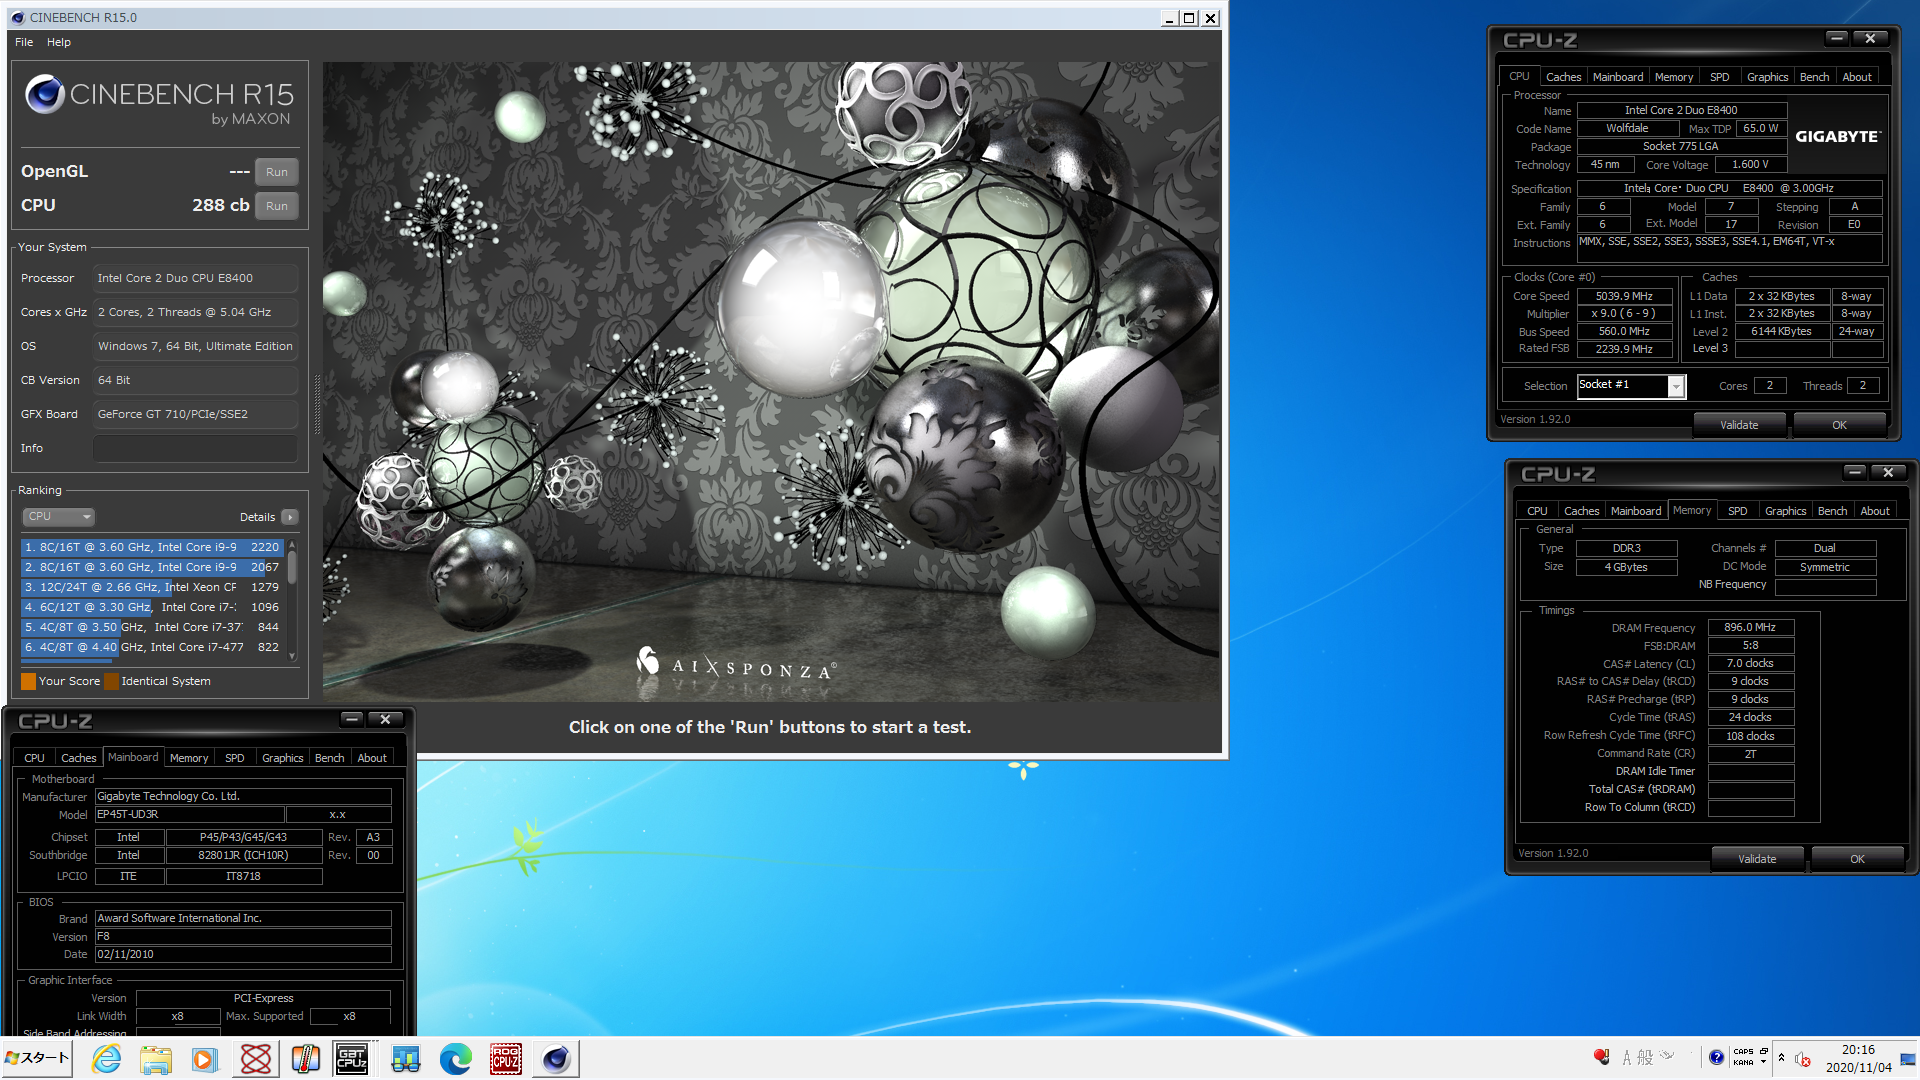Viewport: 1920px width, 1080px height.
Task: Click the IME red ball language icon
Action: (x=1601, y=1057)
